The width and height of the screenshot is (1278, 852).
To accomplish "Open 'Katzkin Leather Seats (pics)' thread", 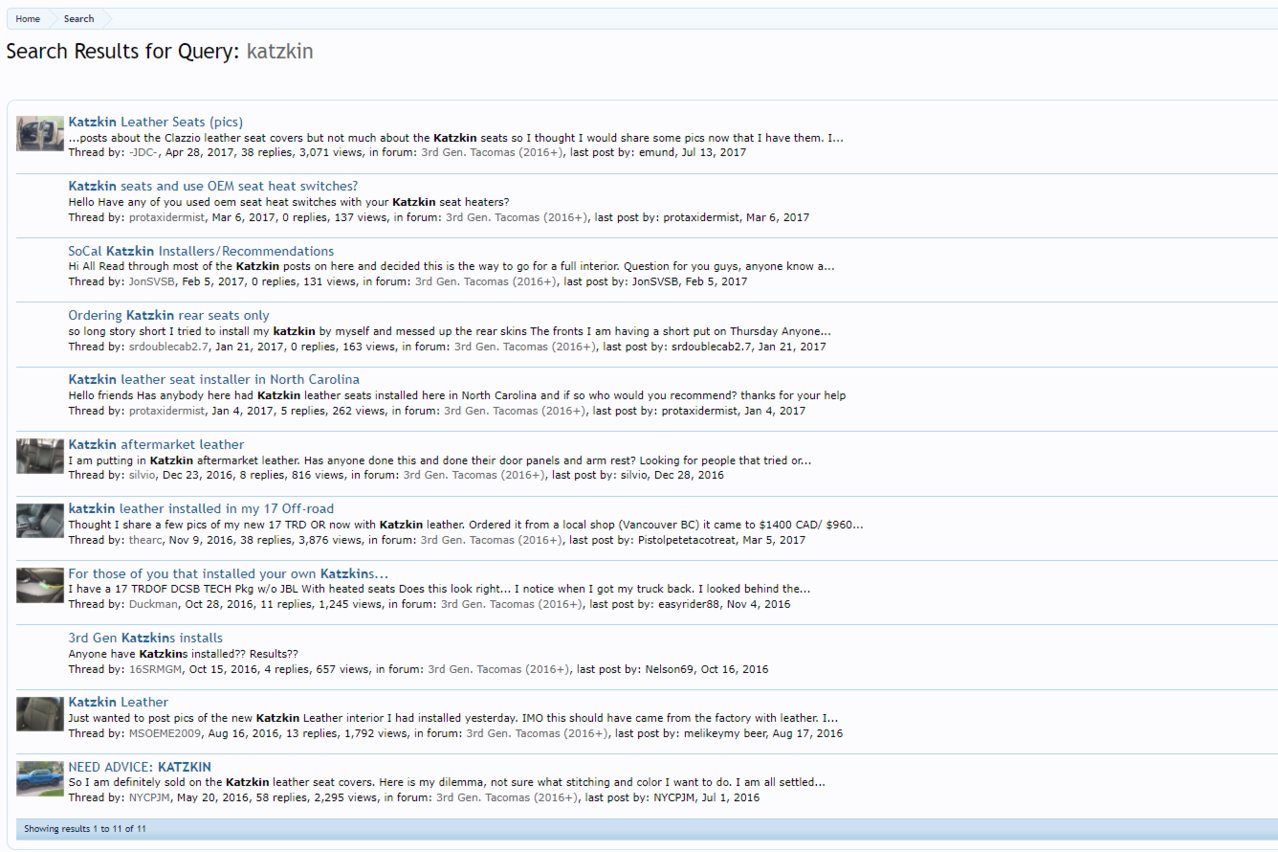I will pyautogui.click(x=156, y=122).
